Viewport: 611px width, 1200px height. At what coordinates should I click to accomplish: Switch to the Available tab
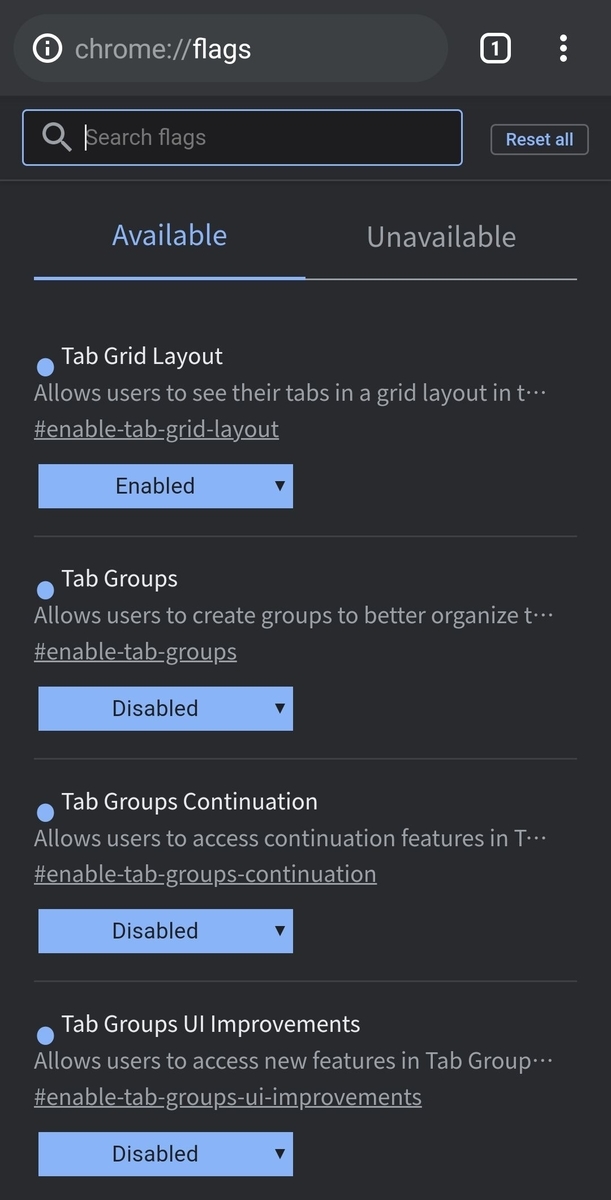[169, 236]
